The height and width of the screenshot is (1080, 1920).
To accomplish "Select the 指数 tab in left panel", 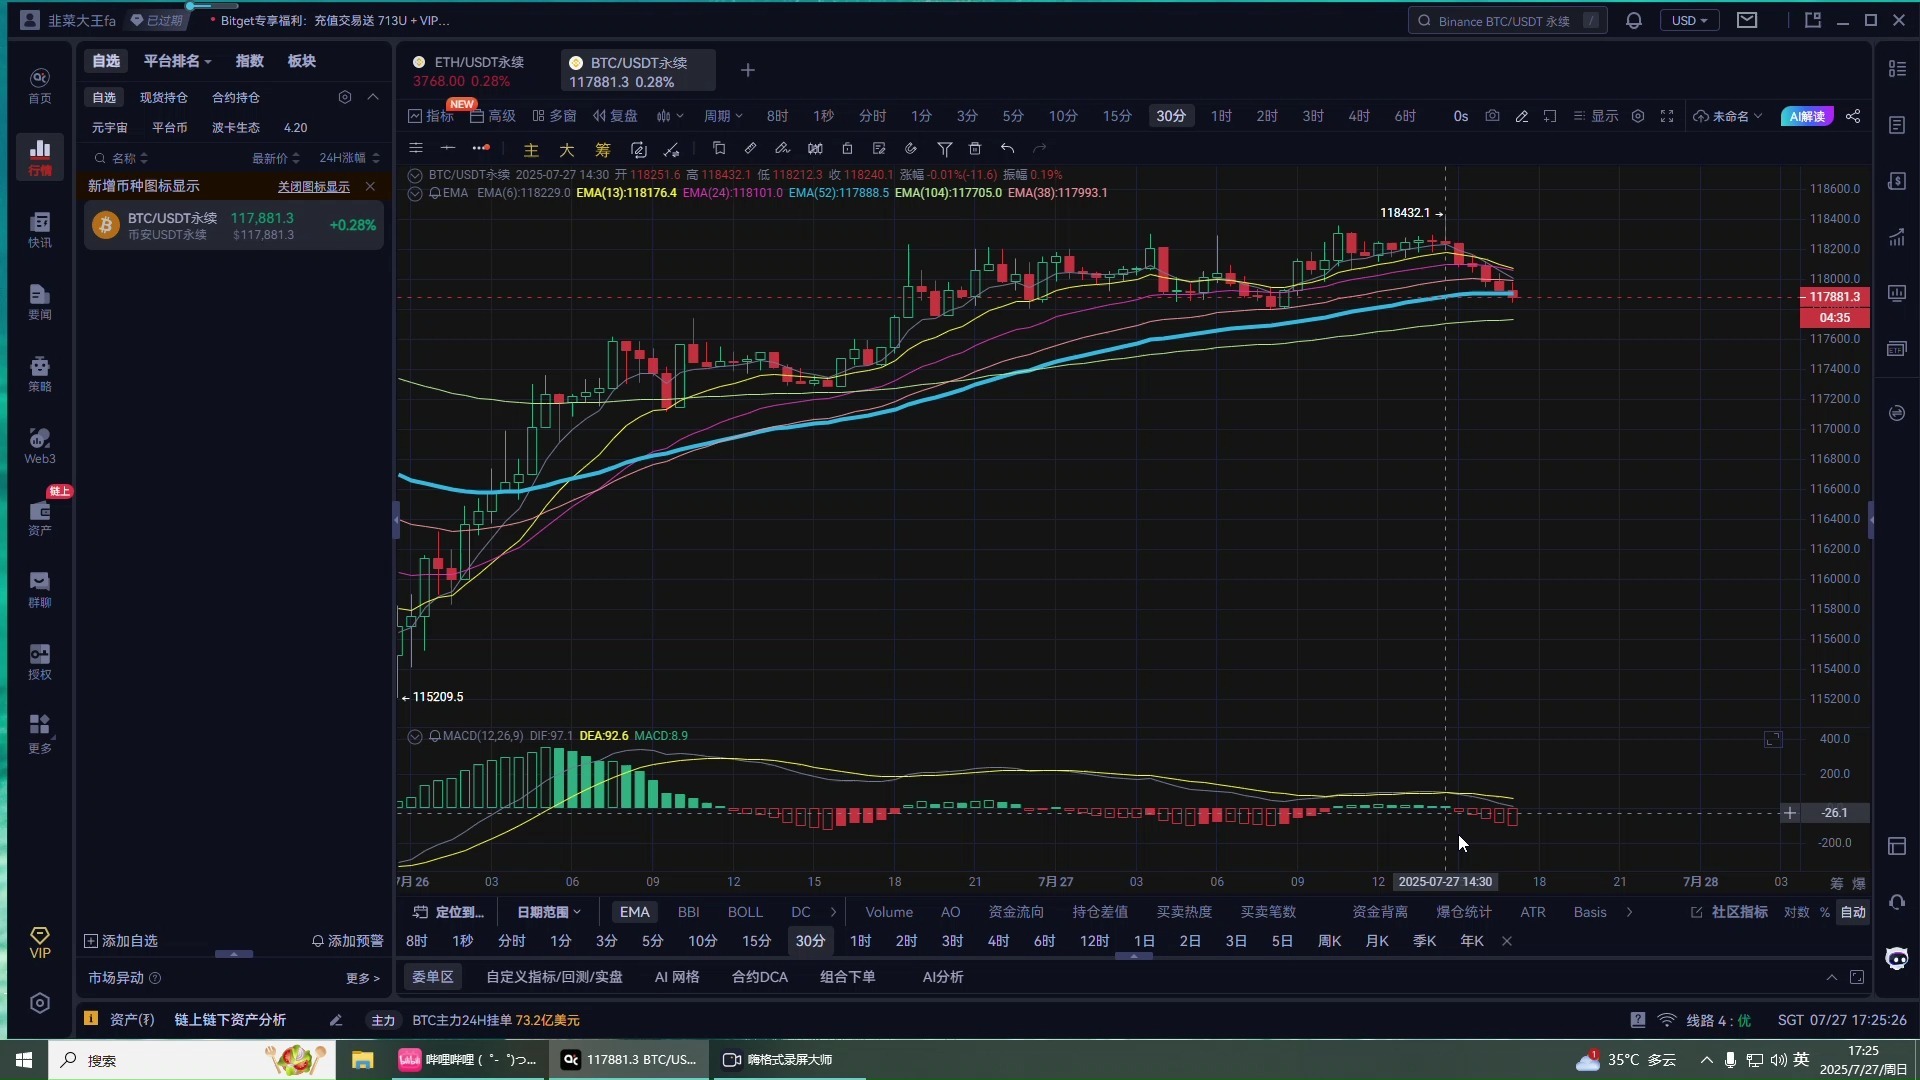I will 250,61.
